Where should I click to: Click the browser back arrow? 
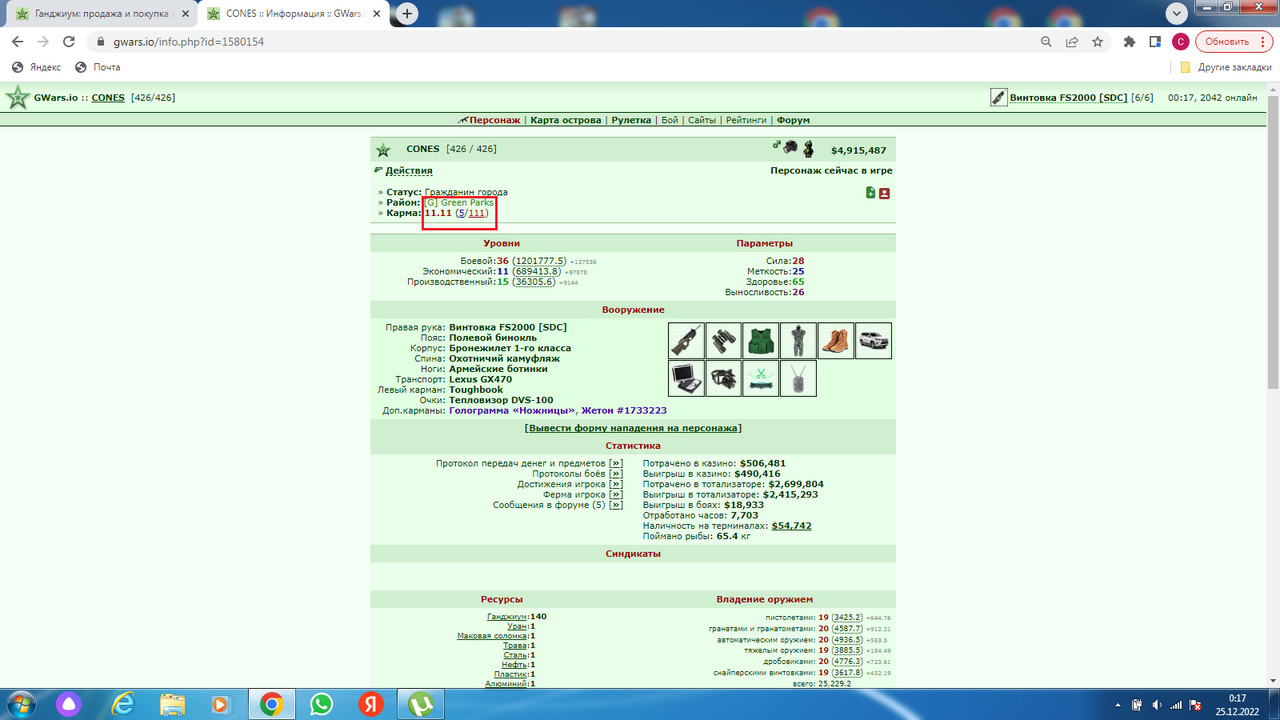coord(17,42)
